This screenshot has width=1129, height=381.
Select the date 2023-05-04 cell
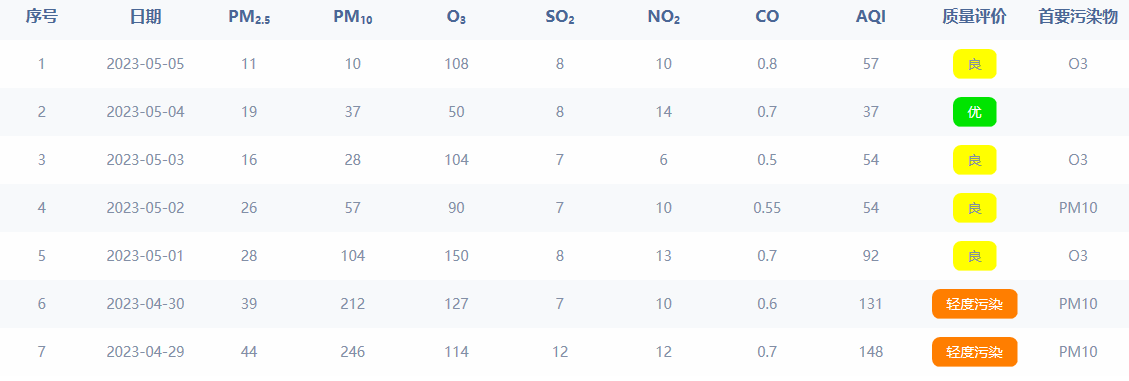(x=145, y=112)
